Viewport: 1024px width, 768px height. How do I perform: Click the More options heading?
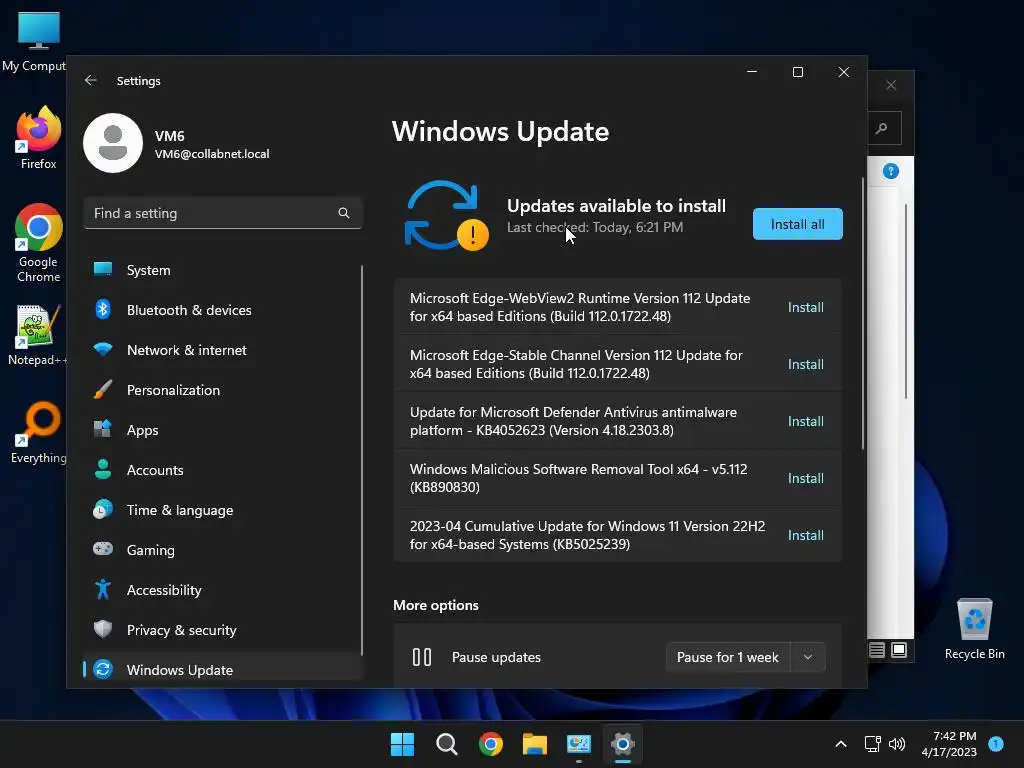436,605
